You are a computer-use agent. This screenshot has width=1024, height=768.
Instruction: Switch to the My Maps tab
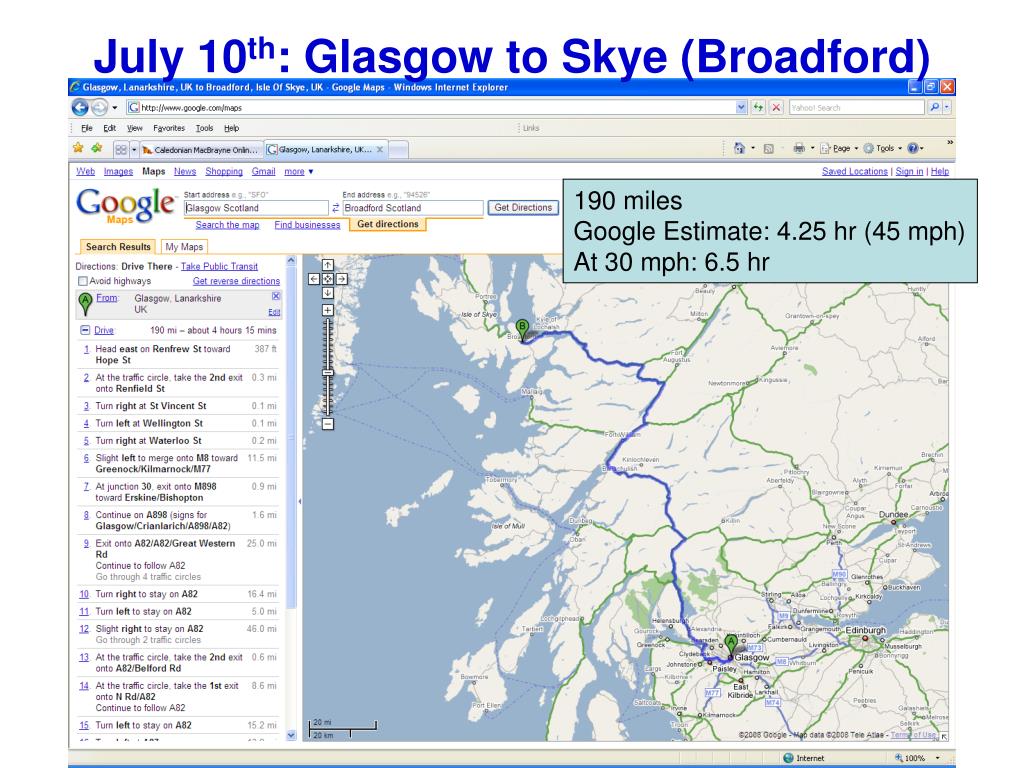[184, 246]
